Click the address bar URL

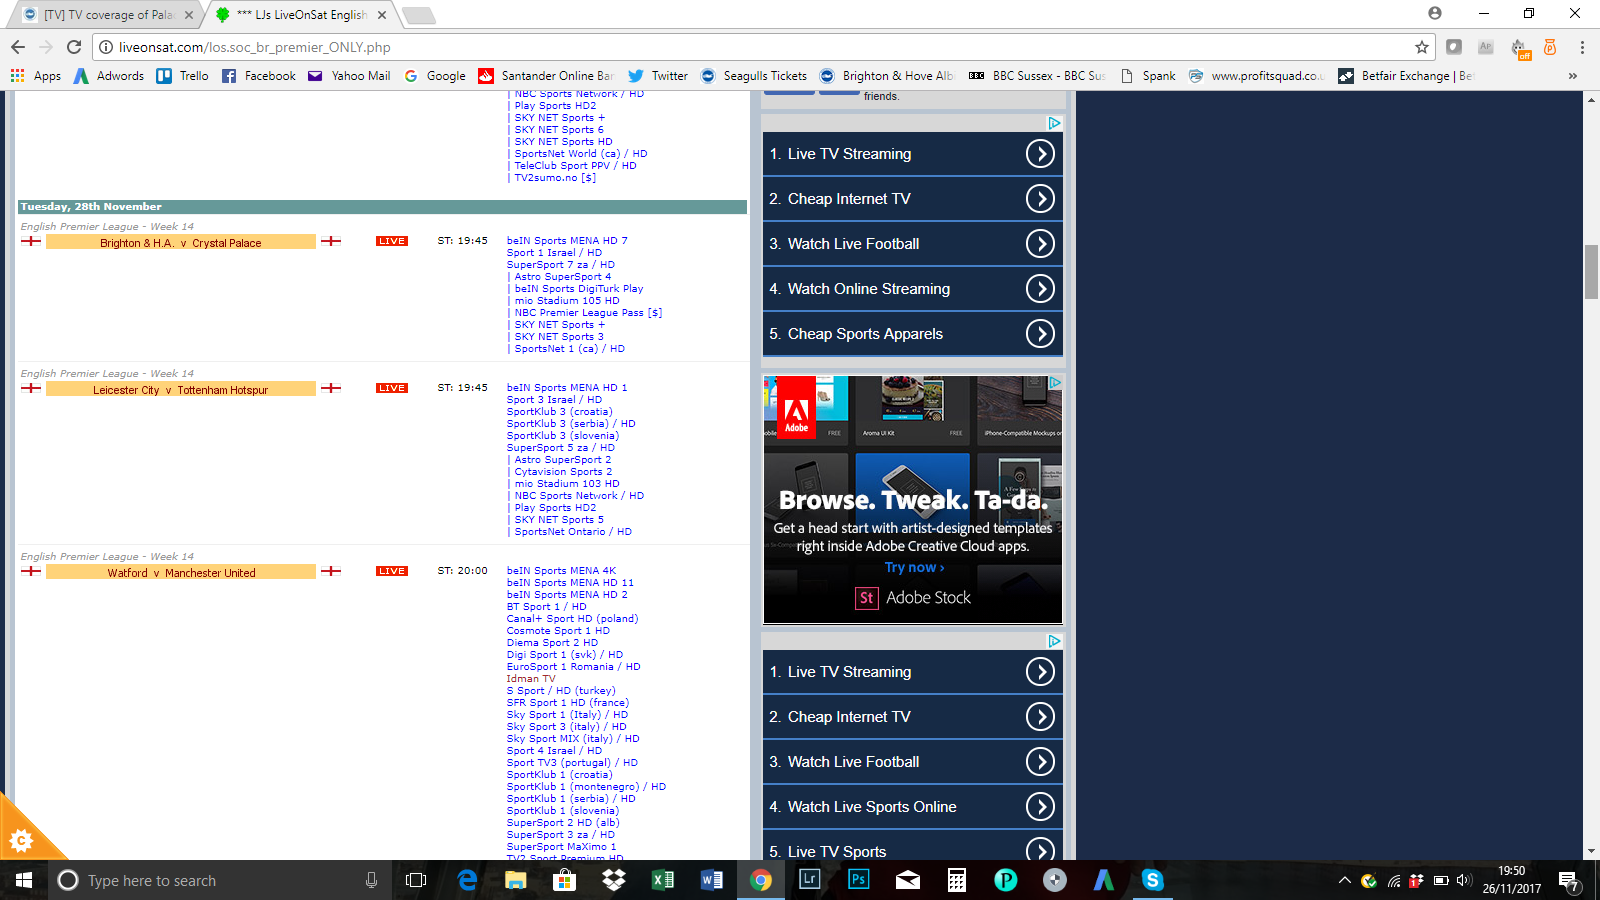point(254,47)
